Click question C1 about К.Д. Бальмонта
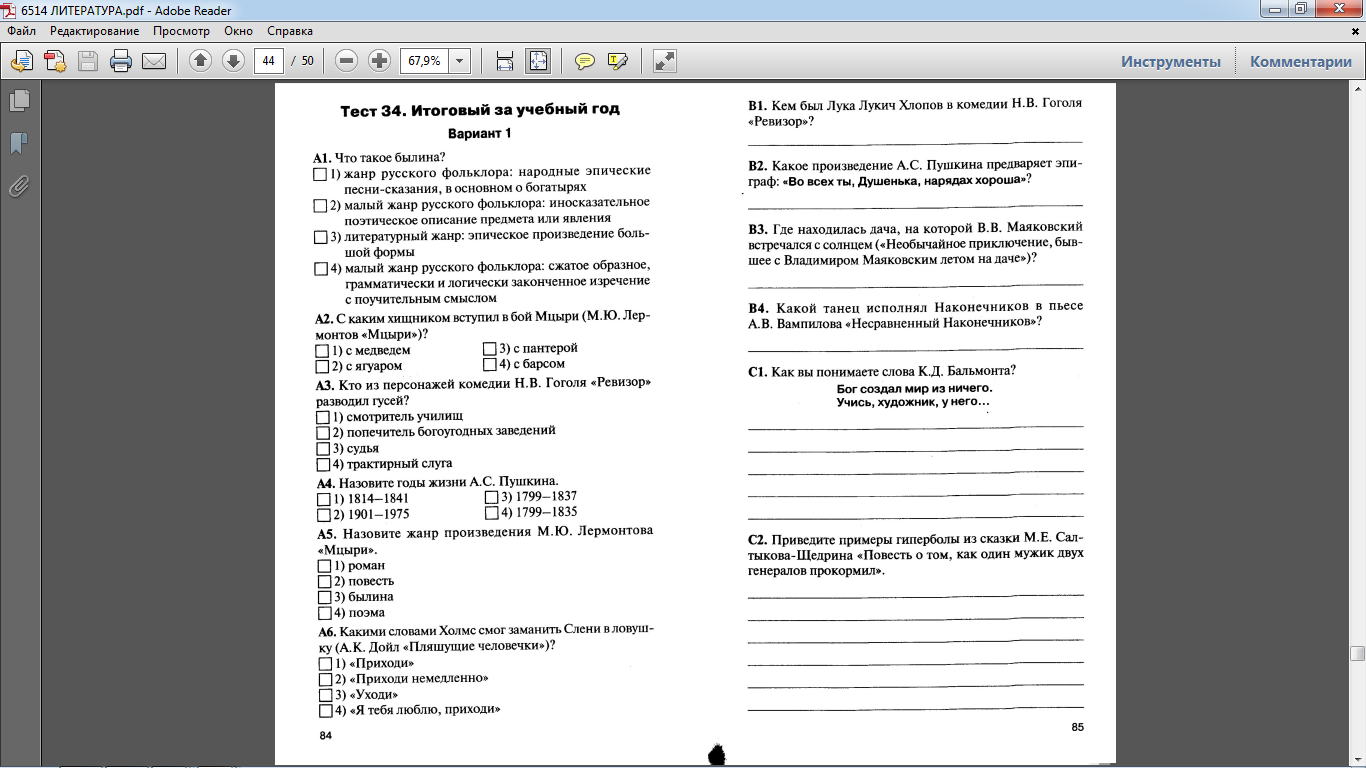 pyautogui.click(x=882, y=371)
